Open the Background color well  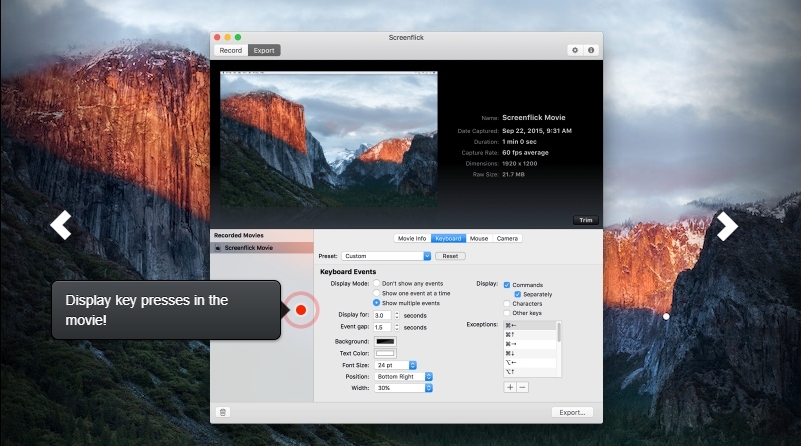385,341
